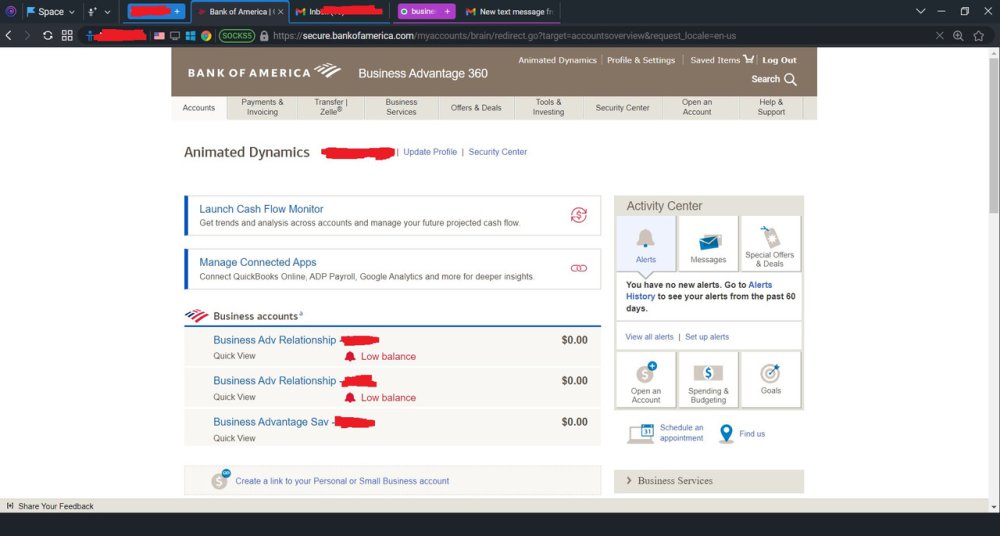This screenshot has height=536, width=1000.
Task: Click the Schedule an appointment calendar icon
Action: 641,433
